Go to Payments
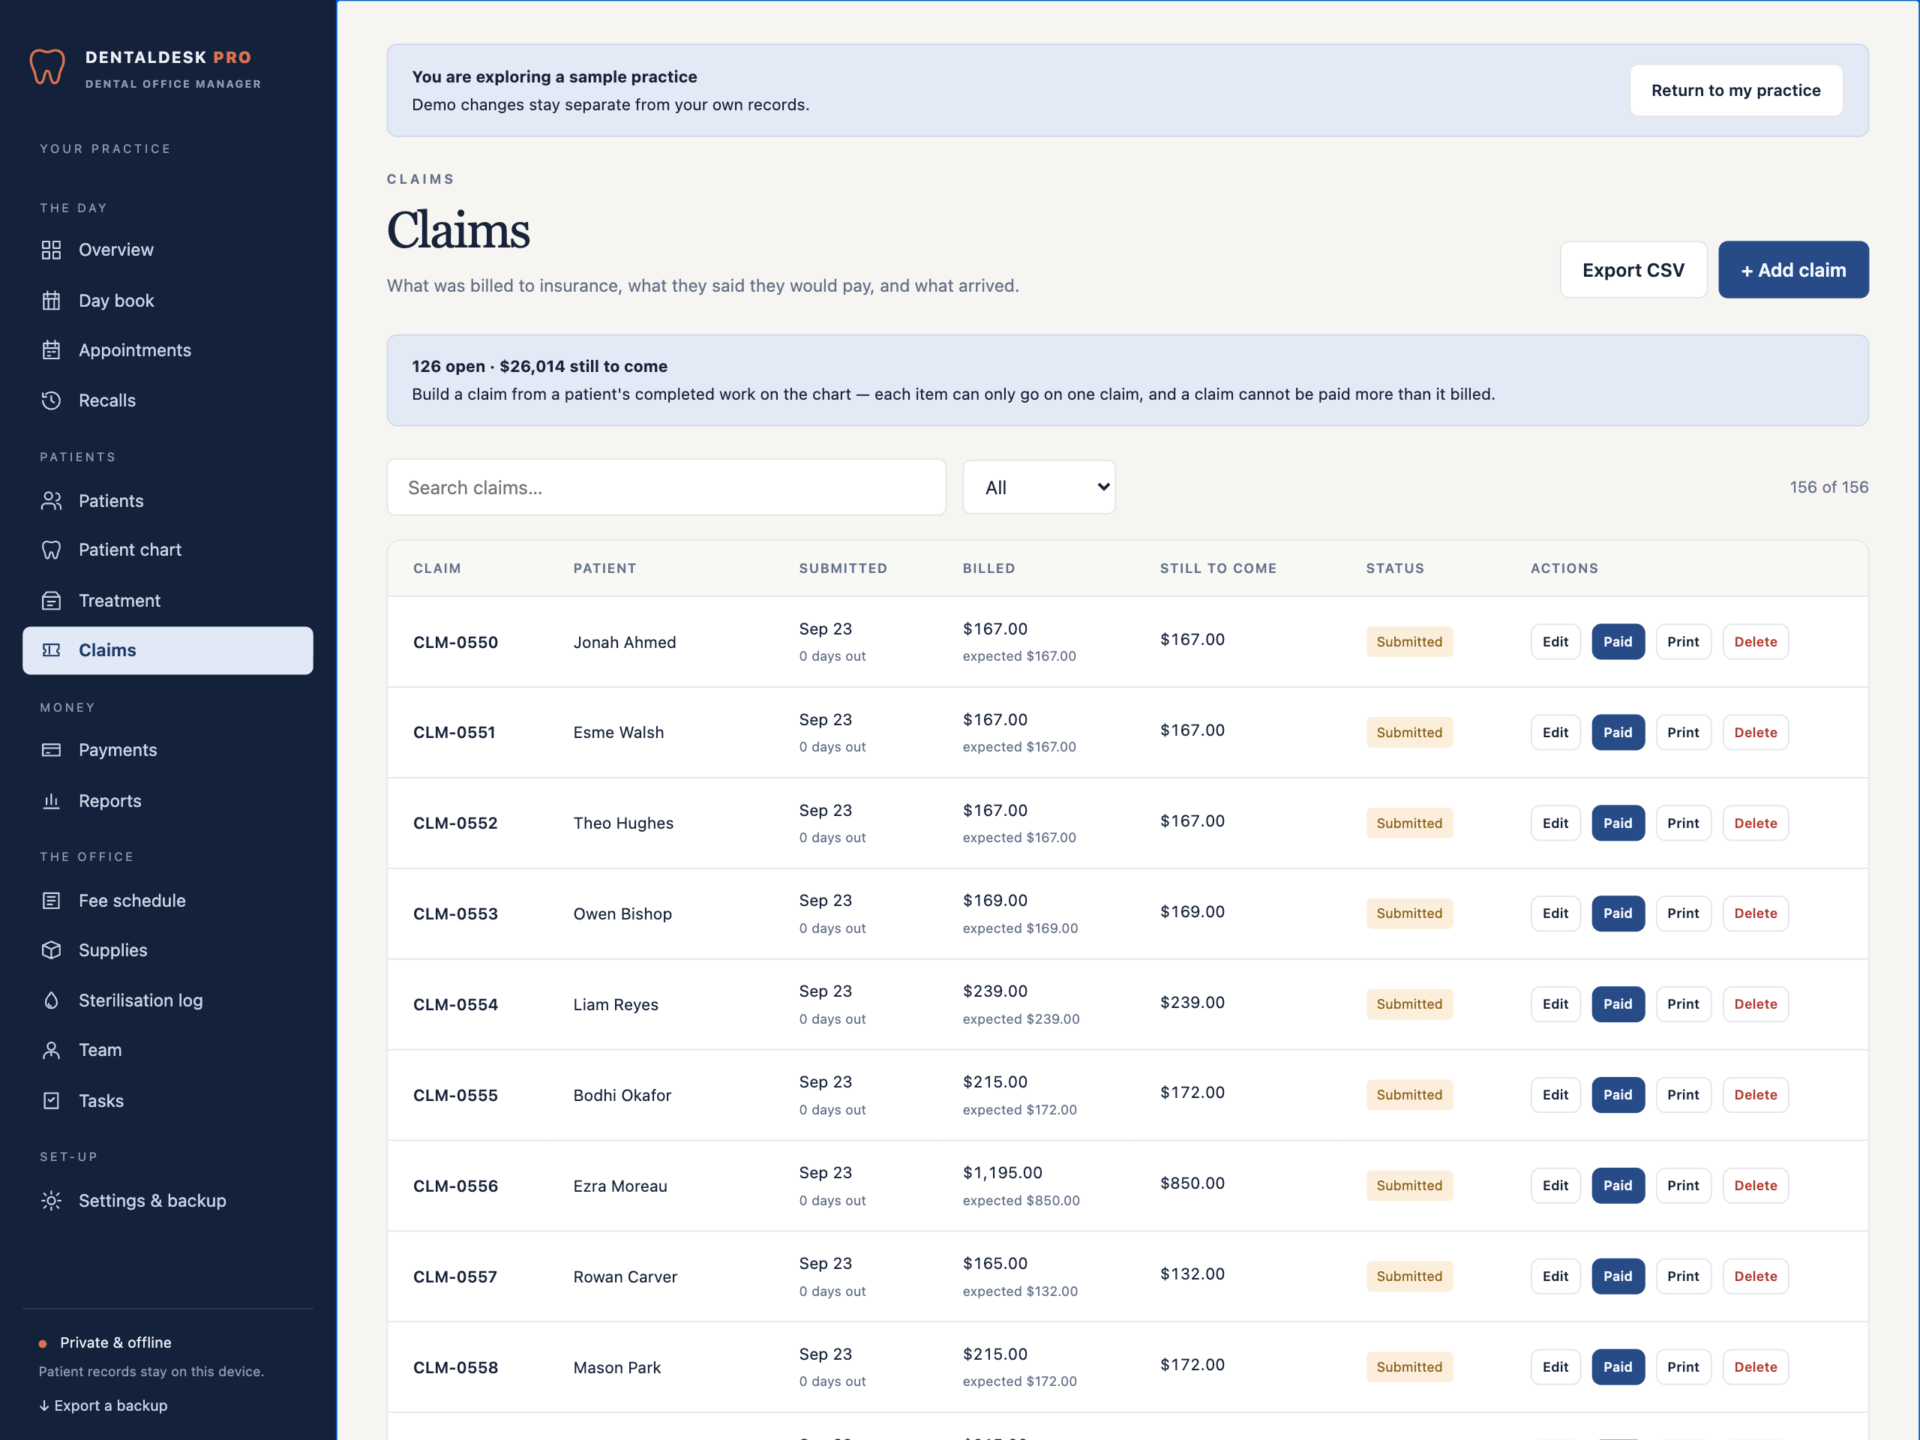 (x=168, y=750)
